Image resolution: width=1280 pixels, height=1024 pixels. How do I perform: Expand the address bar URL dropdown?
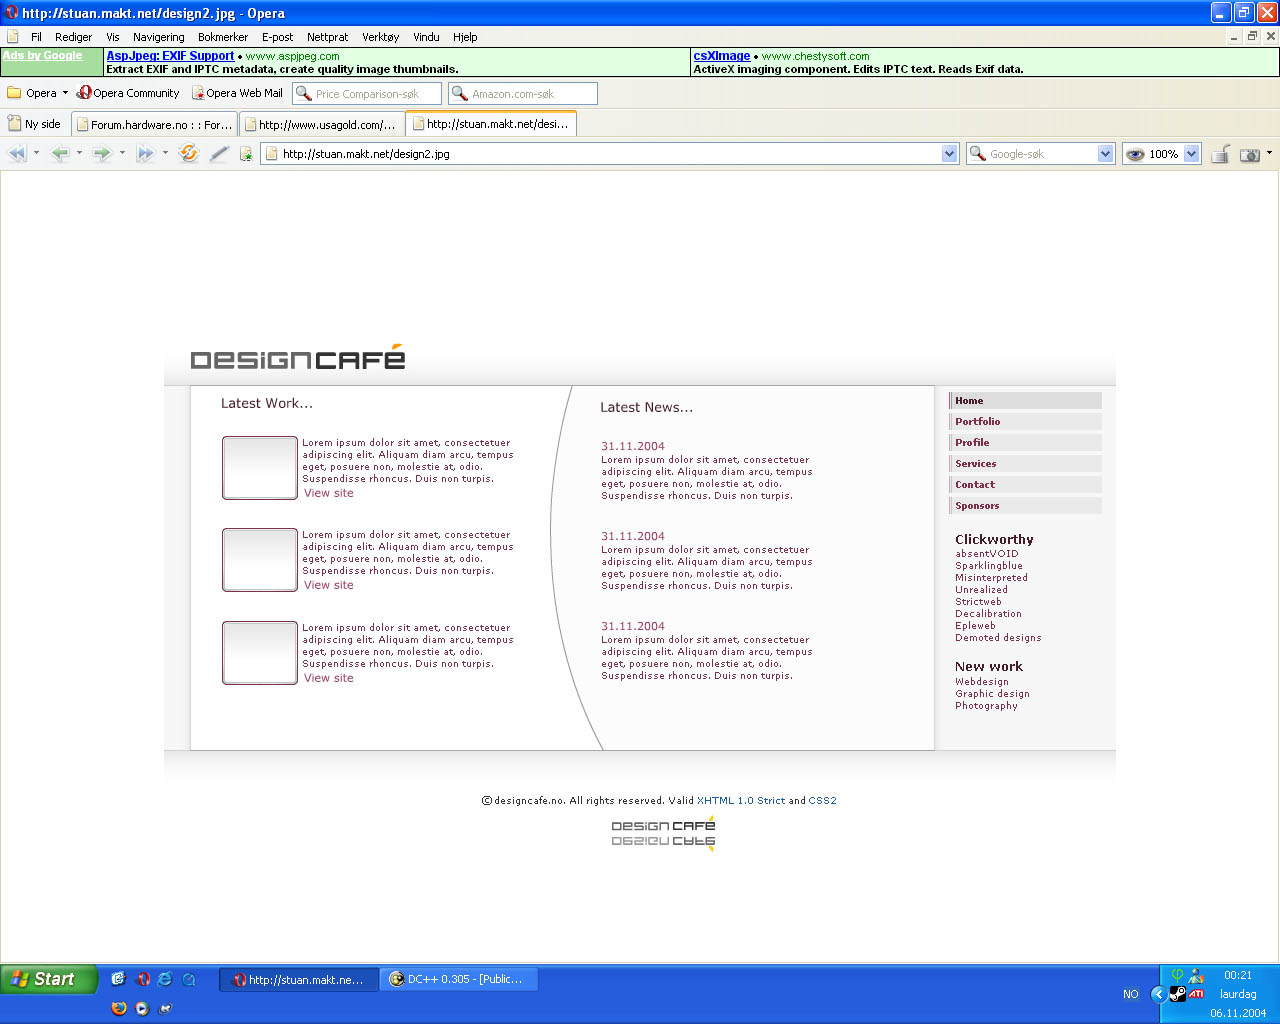950,154
